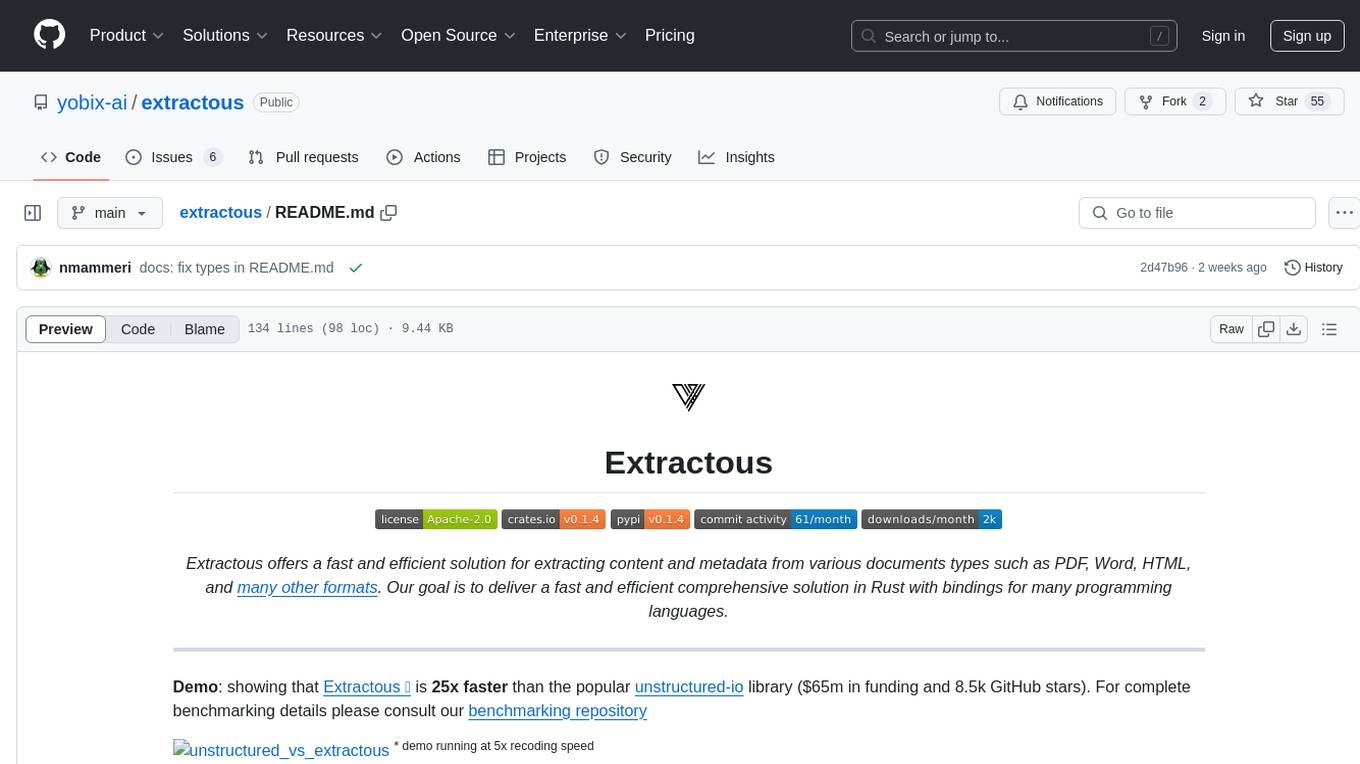Click the star count 55
1360x764 pixels.
tap(1318, 102)
